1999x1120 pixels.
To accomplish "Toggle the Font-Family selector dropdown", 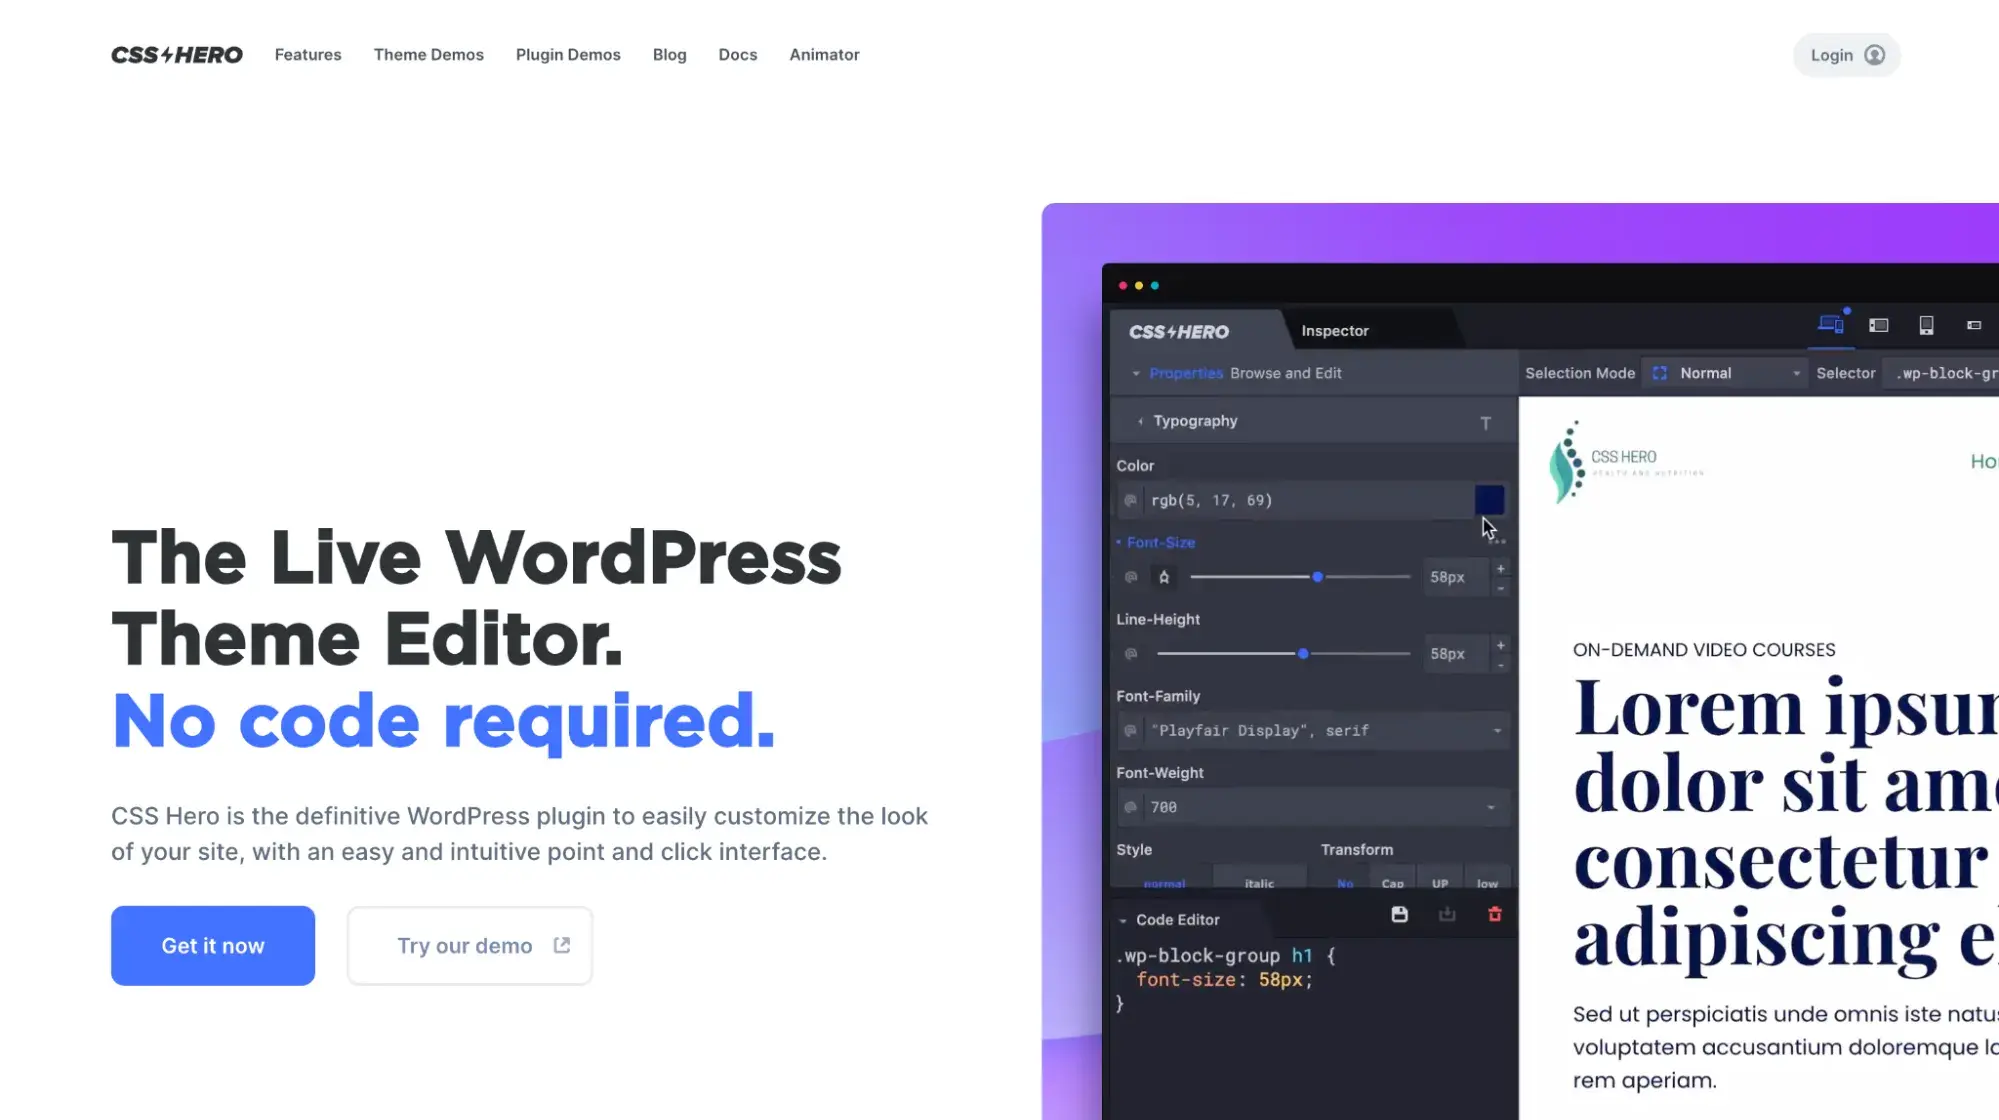I will coord(1497,730).
